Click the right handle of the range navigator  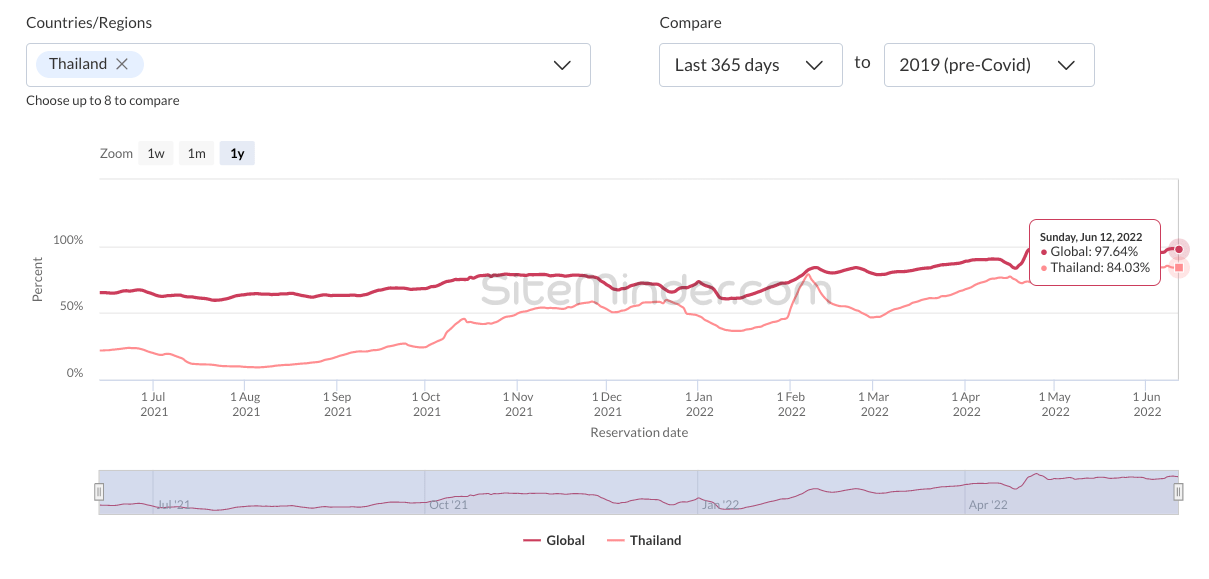(x=1179, y=491)
